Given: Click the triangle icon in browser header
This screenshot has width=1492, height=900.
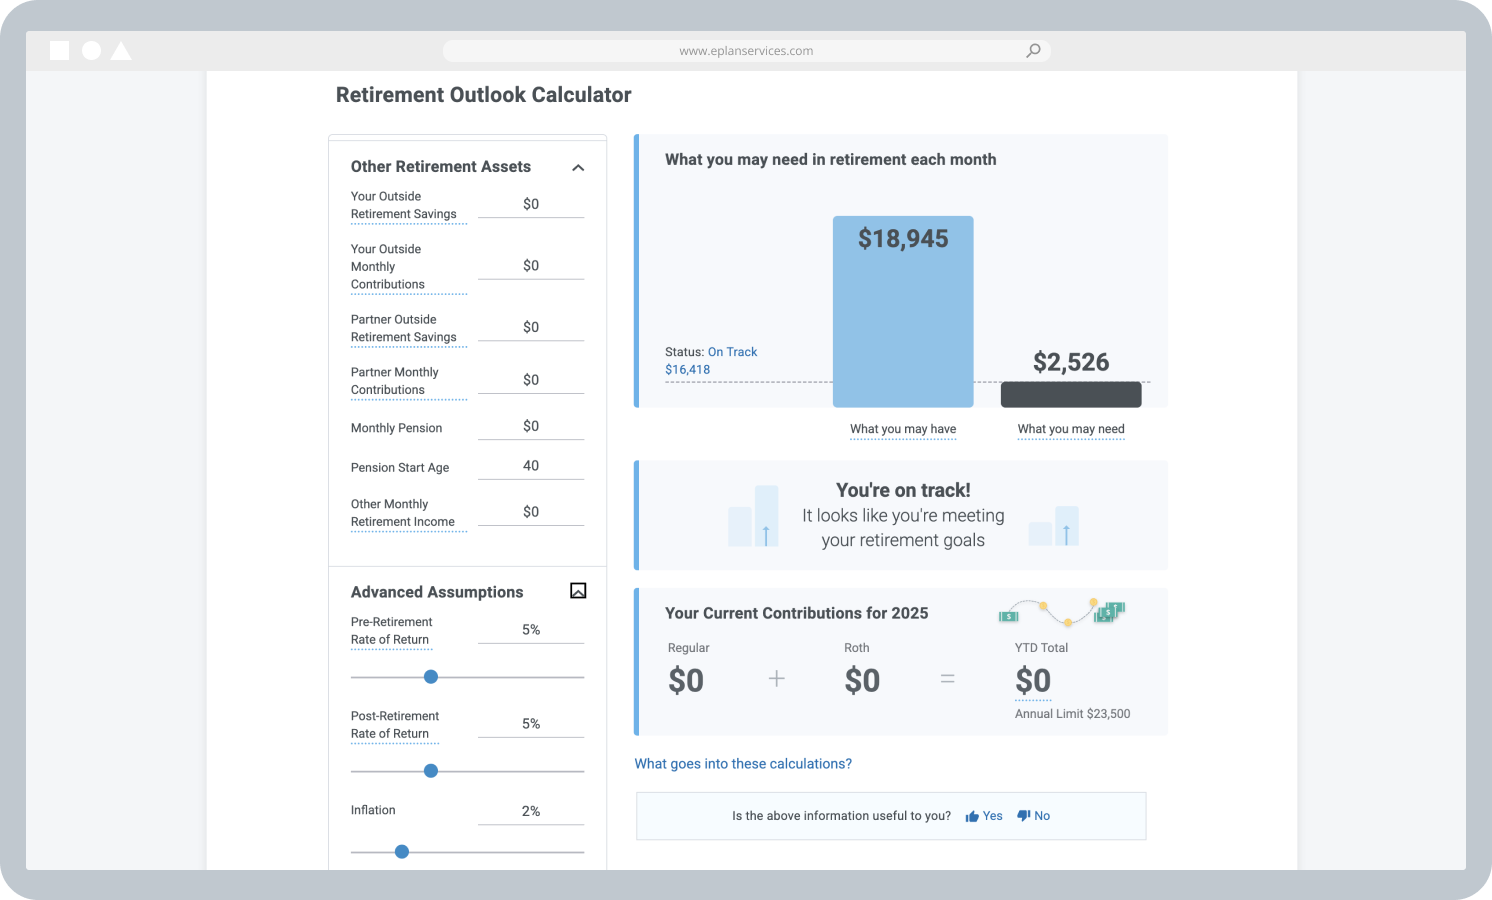Looking at the screenshot, I should [121, 51].
